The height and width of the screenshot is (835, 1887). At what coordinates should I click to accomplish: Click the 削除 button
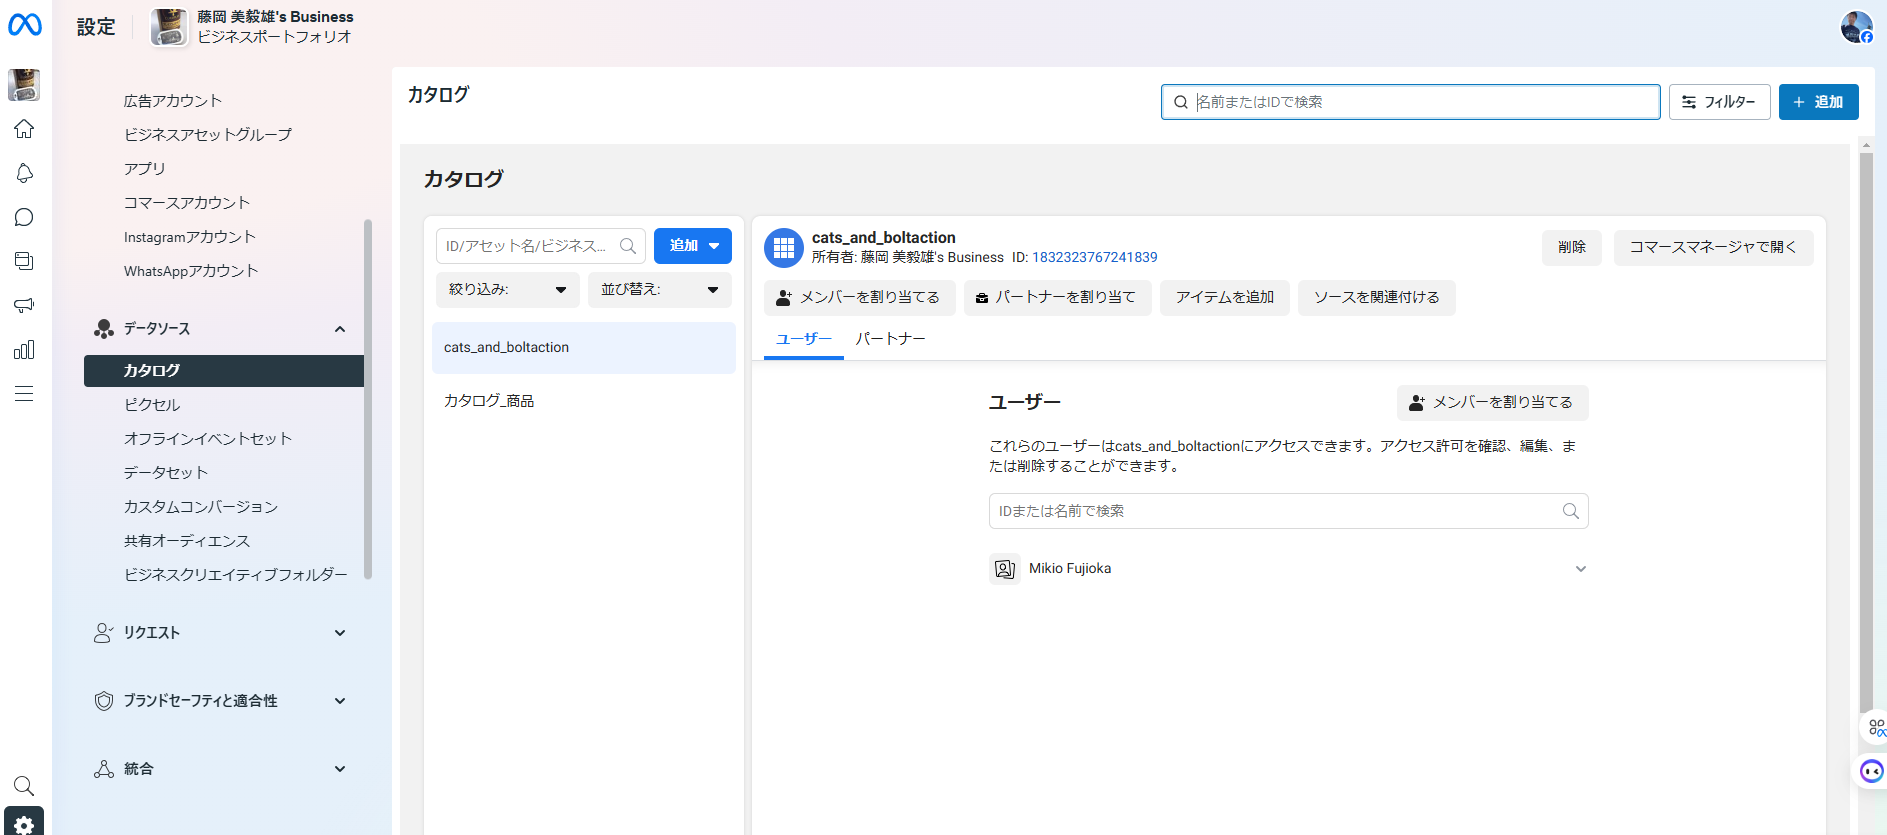pyautogui.click(x=1572, y=247)
